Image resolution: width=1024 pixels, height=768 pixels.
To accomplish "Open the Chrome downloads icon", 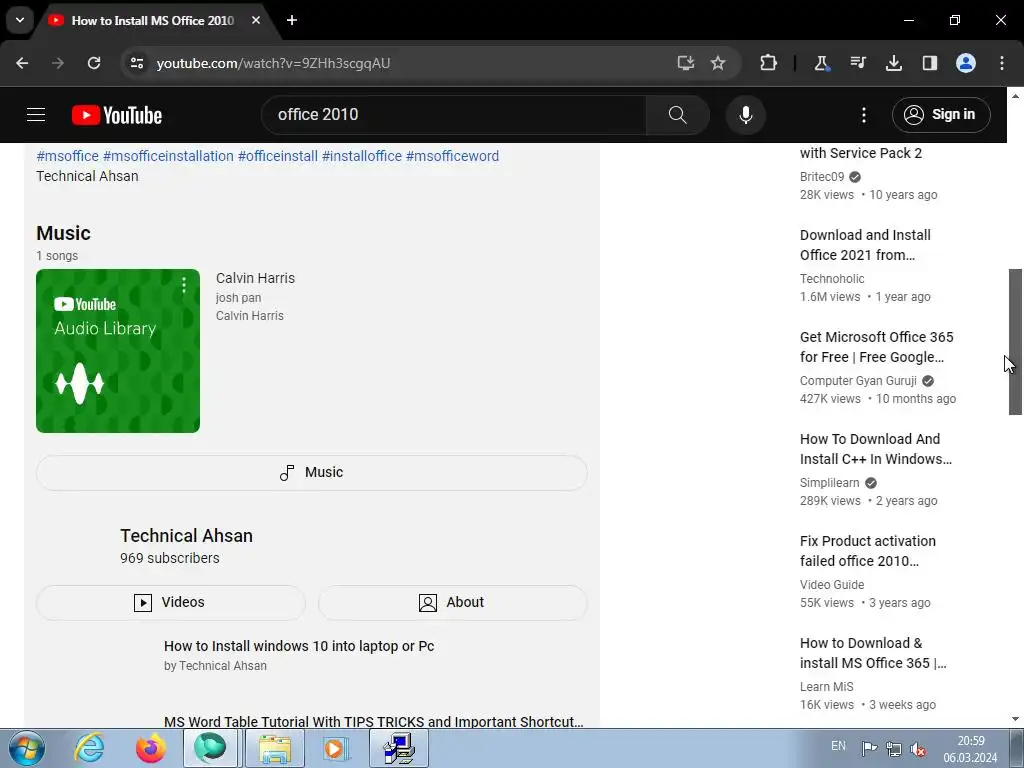I will coord(893,63).
